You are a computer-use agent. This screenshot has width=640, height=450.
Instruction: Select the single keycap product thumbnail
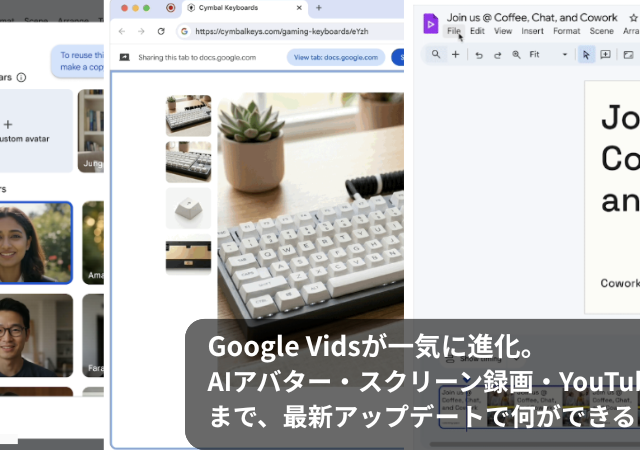[x=188, y=208]
